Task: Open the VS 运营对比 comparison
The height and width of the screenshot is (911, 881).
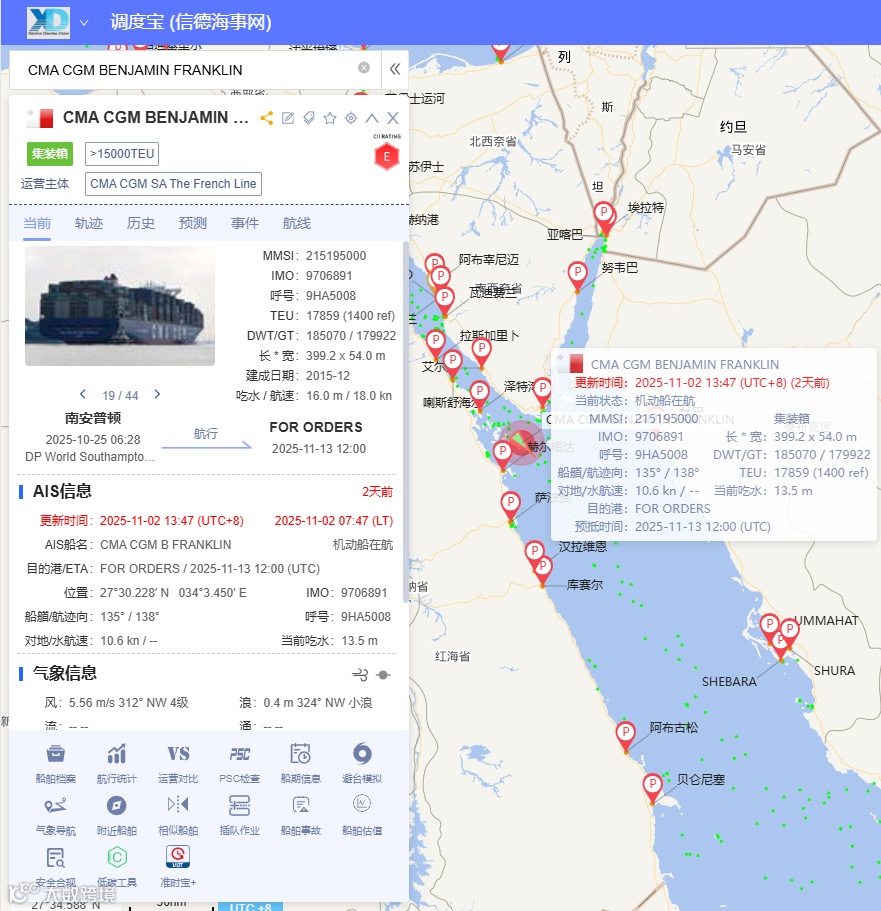Action: coord(178,762)
